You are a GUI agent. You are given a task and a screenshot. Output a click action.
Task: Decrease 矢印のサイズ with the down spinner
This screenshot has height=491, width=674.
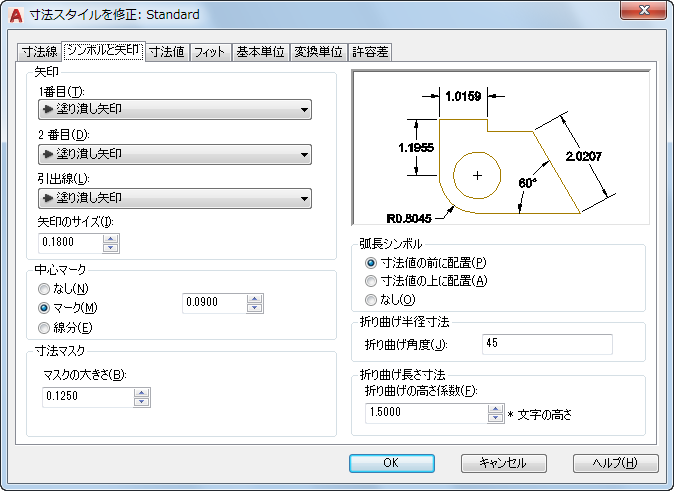click(111, 248)
